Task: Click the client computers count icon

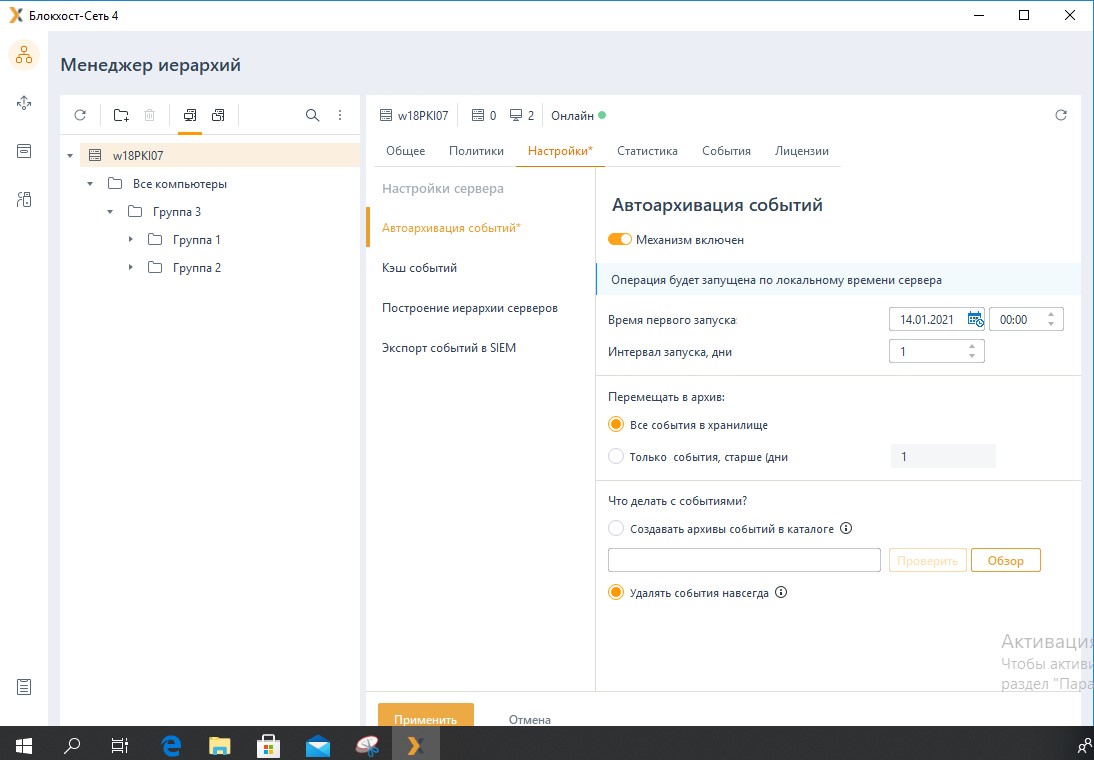Action: [x=516, y=116]
